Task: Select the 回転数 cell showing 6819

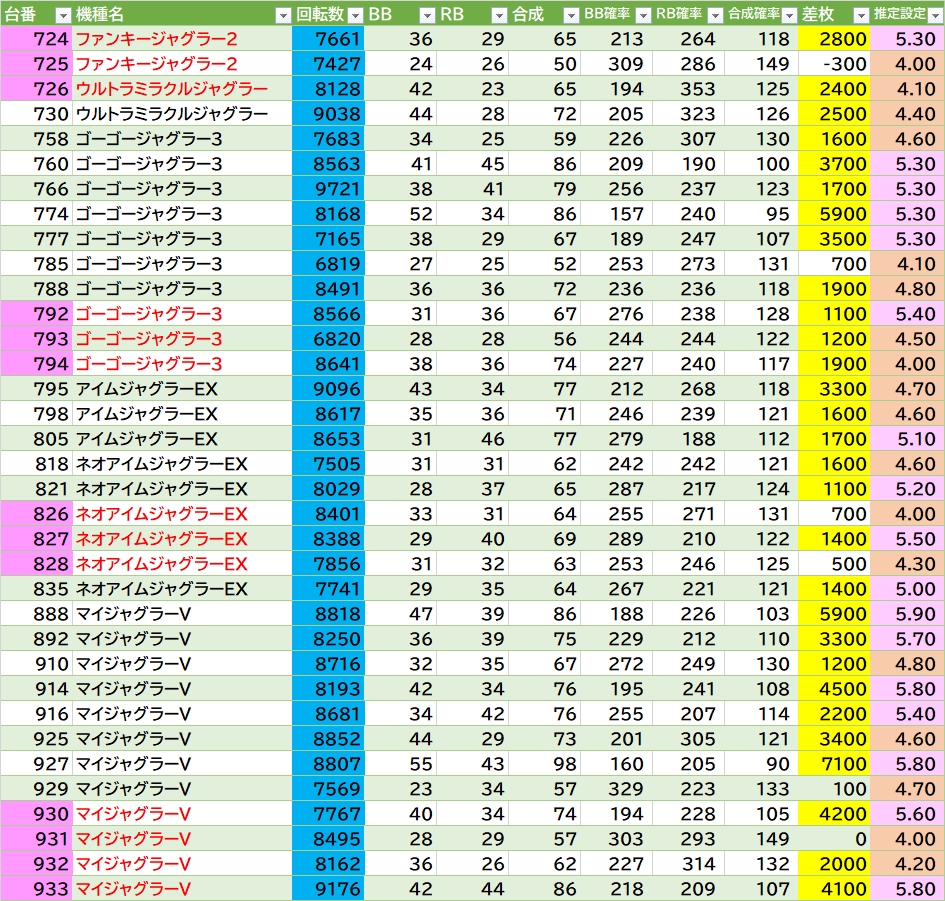Action: (x=328, y=264)
